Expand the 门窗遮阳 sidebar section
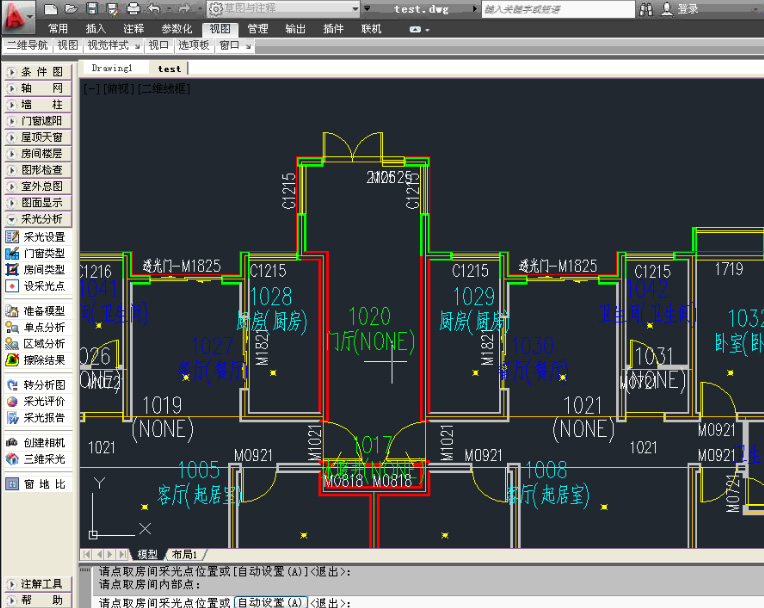 click(38, 121)
